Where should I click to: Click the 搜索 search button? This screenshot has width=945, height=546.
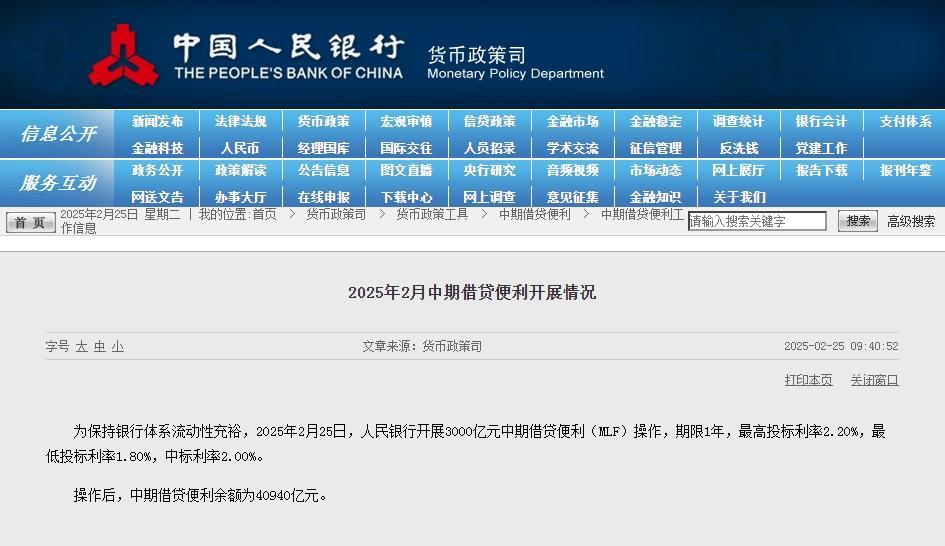point(858,221)
